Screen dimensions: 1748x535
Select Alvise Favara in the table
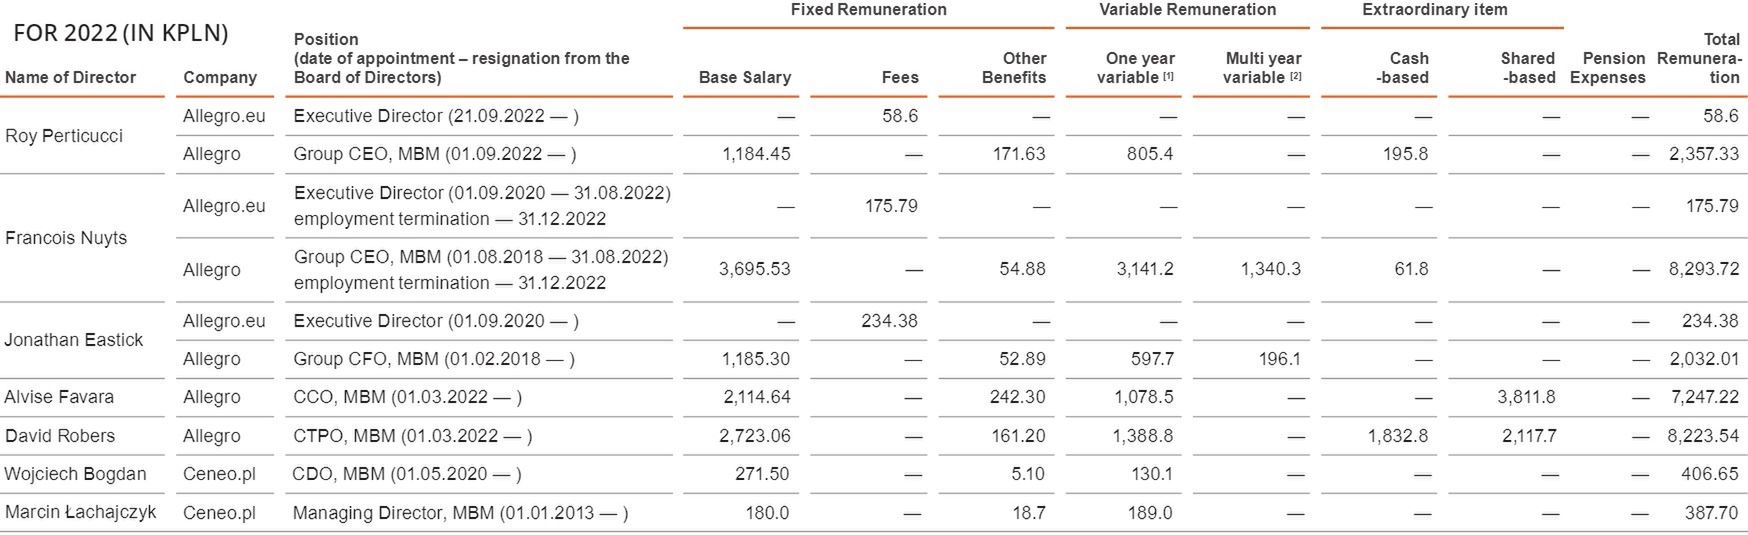[59, 397]
